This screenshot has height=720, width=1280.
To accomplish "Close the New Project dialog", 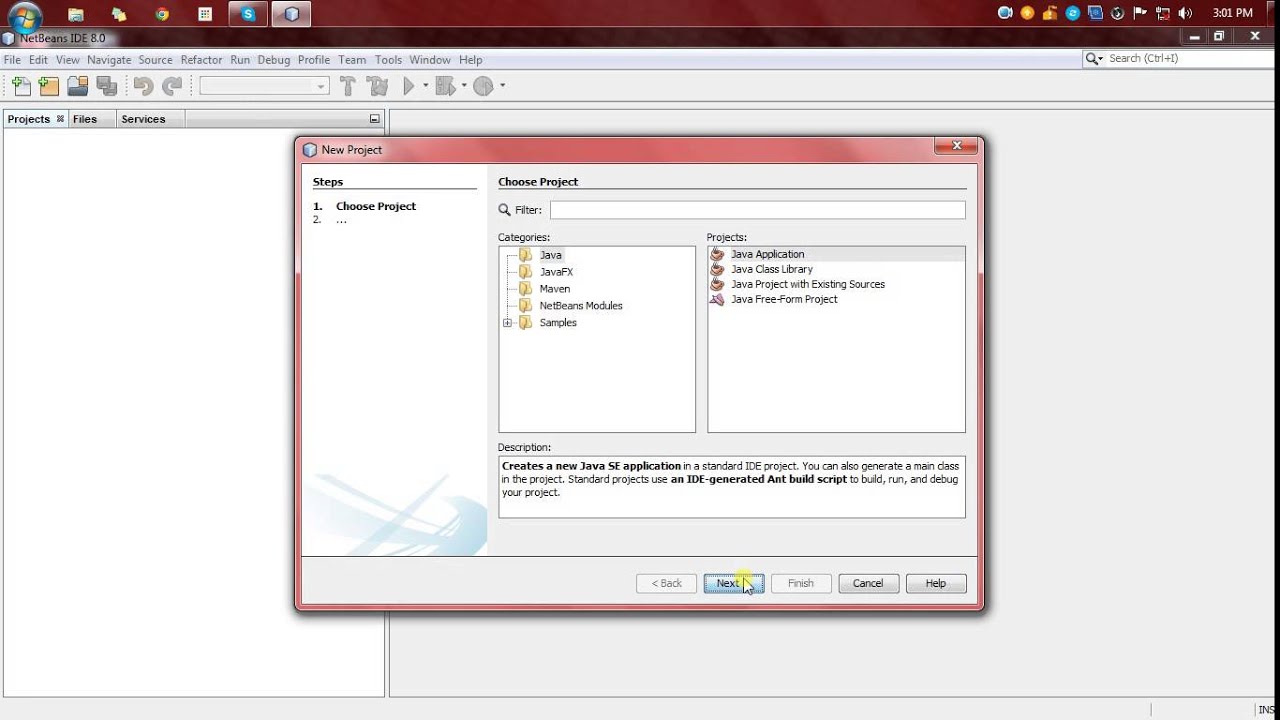I will pyautogui.click(x=957, y=146).
